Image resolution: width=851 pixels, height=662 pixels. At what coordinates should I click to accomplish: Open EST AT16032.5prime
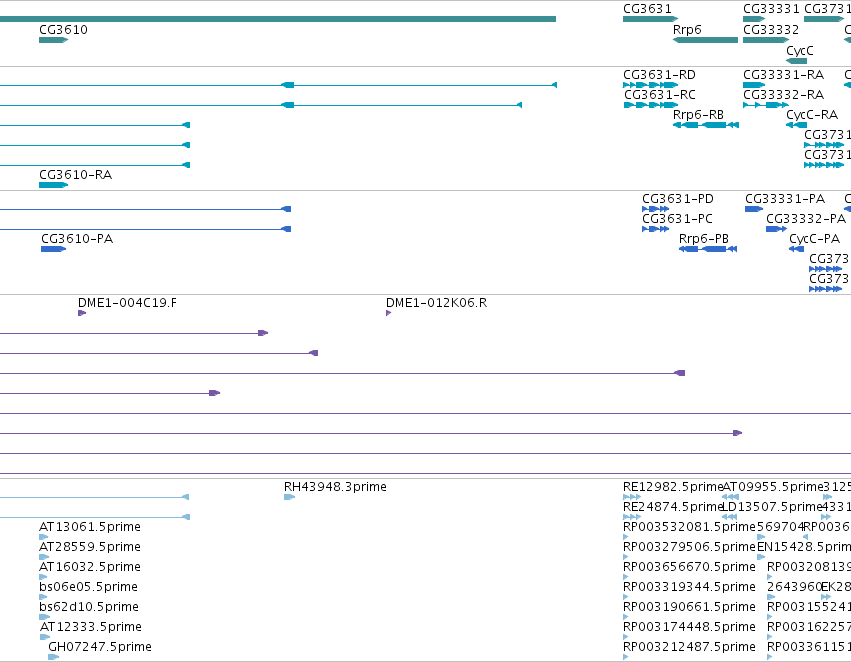(x=90, y=568)
